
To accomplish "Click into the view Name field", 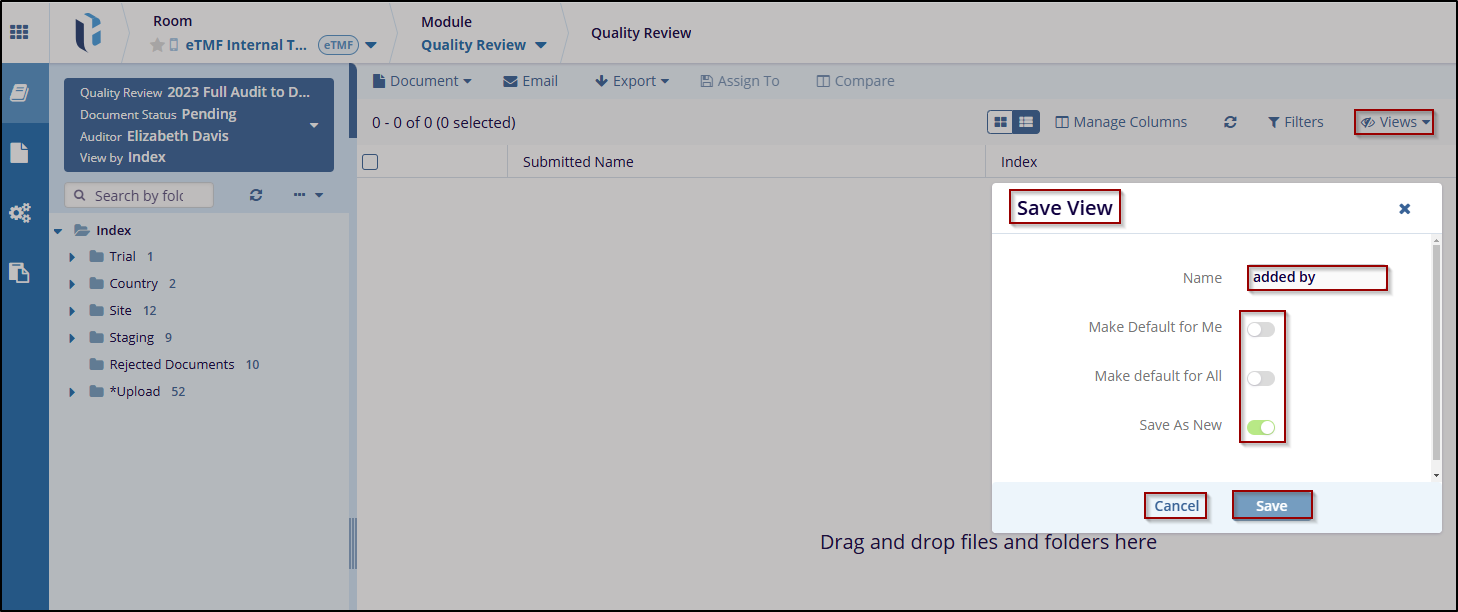I will (1317, 278).
